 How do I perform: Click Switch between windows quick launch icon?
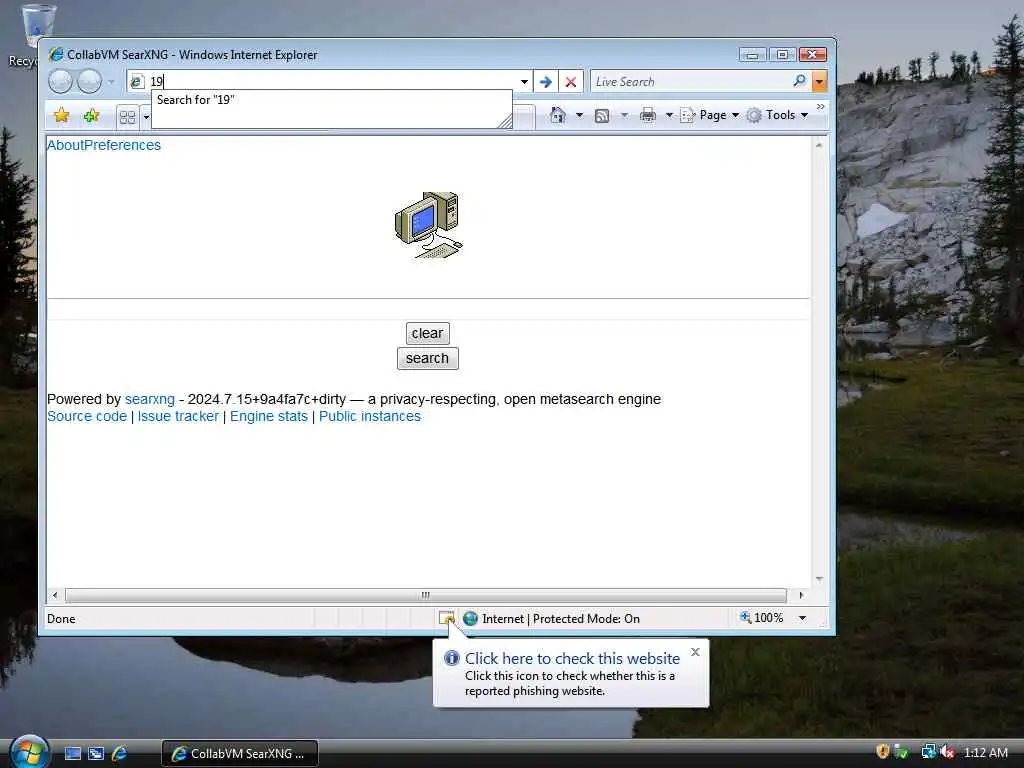(96, 754)
